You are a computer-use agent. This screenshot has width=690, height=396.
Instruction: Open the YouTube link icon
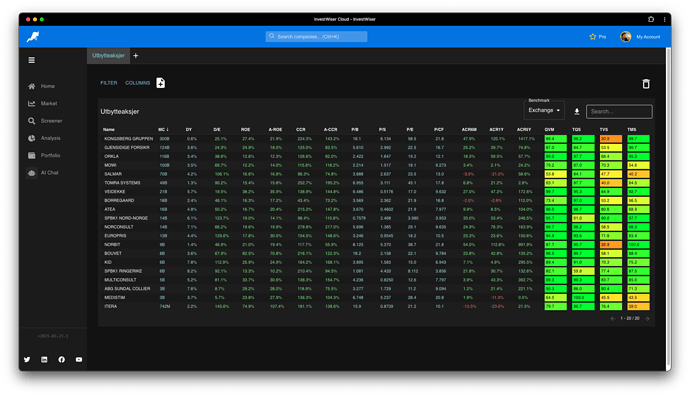pos(79,359)
